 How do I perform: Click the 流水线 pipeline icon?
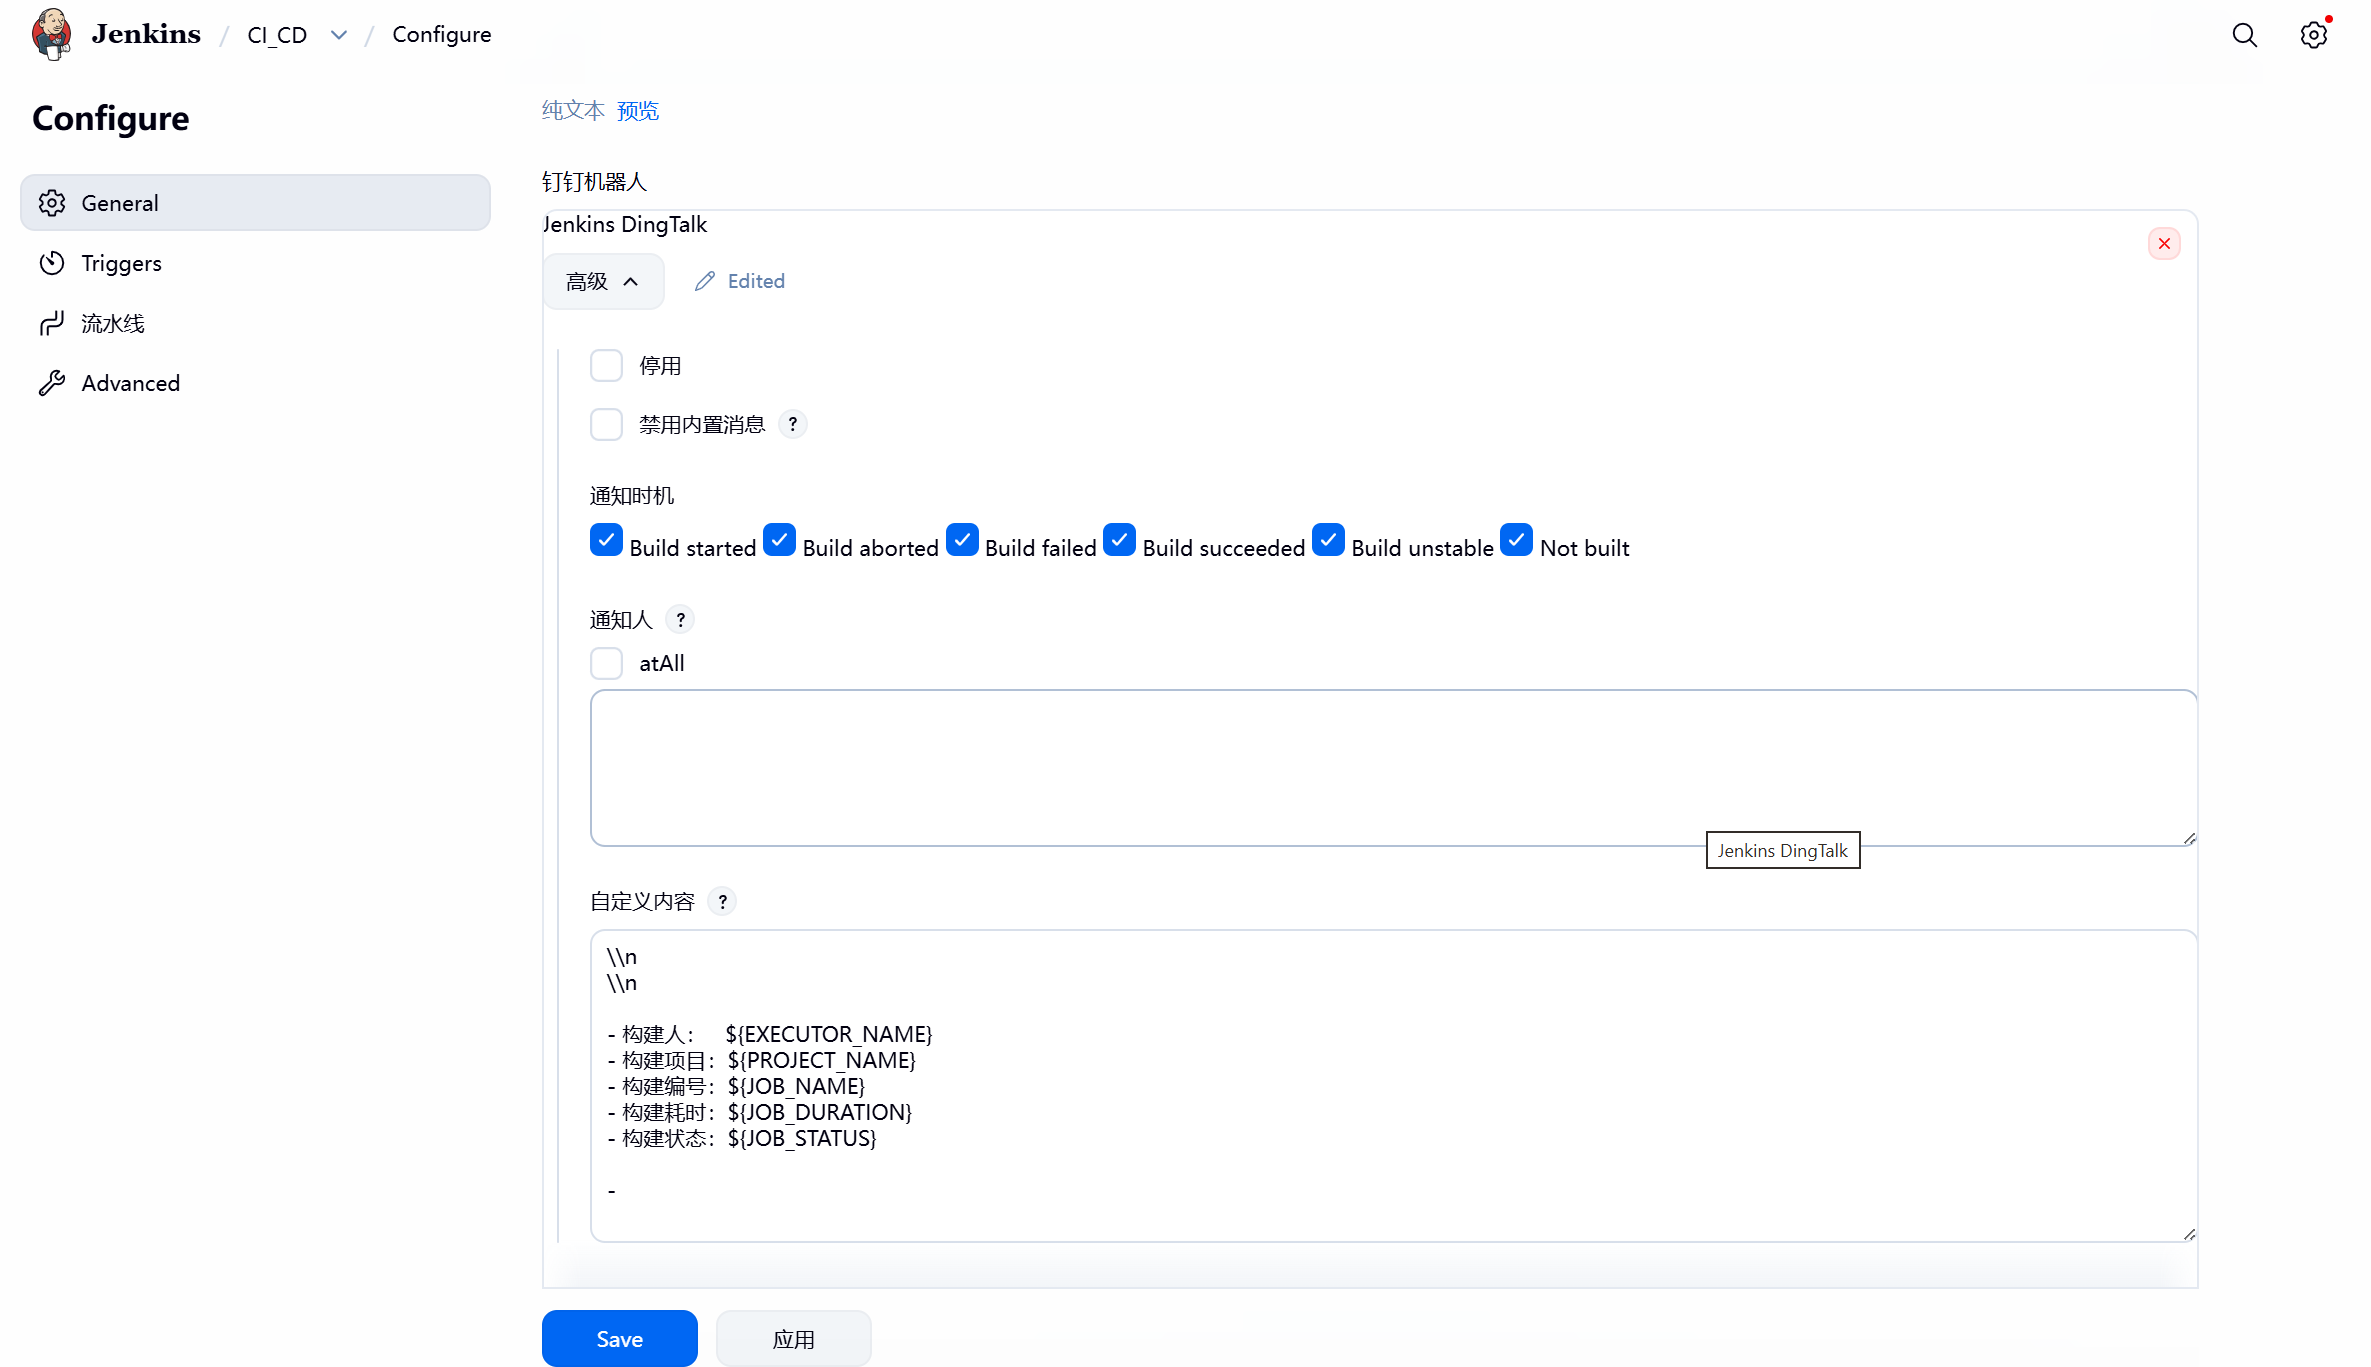tap(52, 323)
